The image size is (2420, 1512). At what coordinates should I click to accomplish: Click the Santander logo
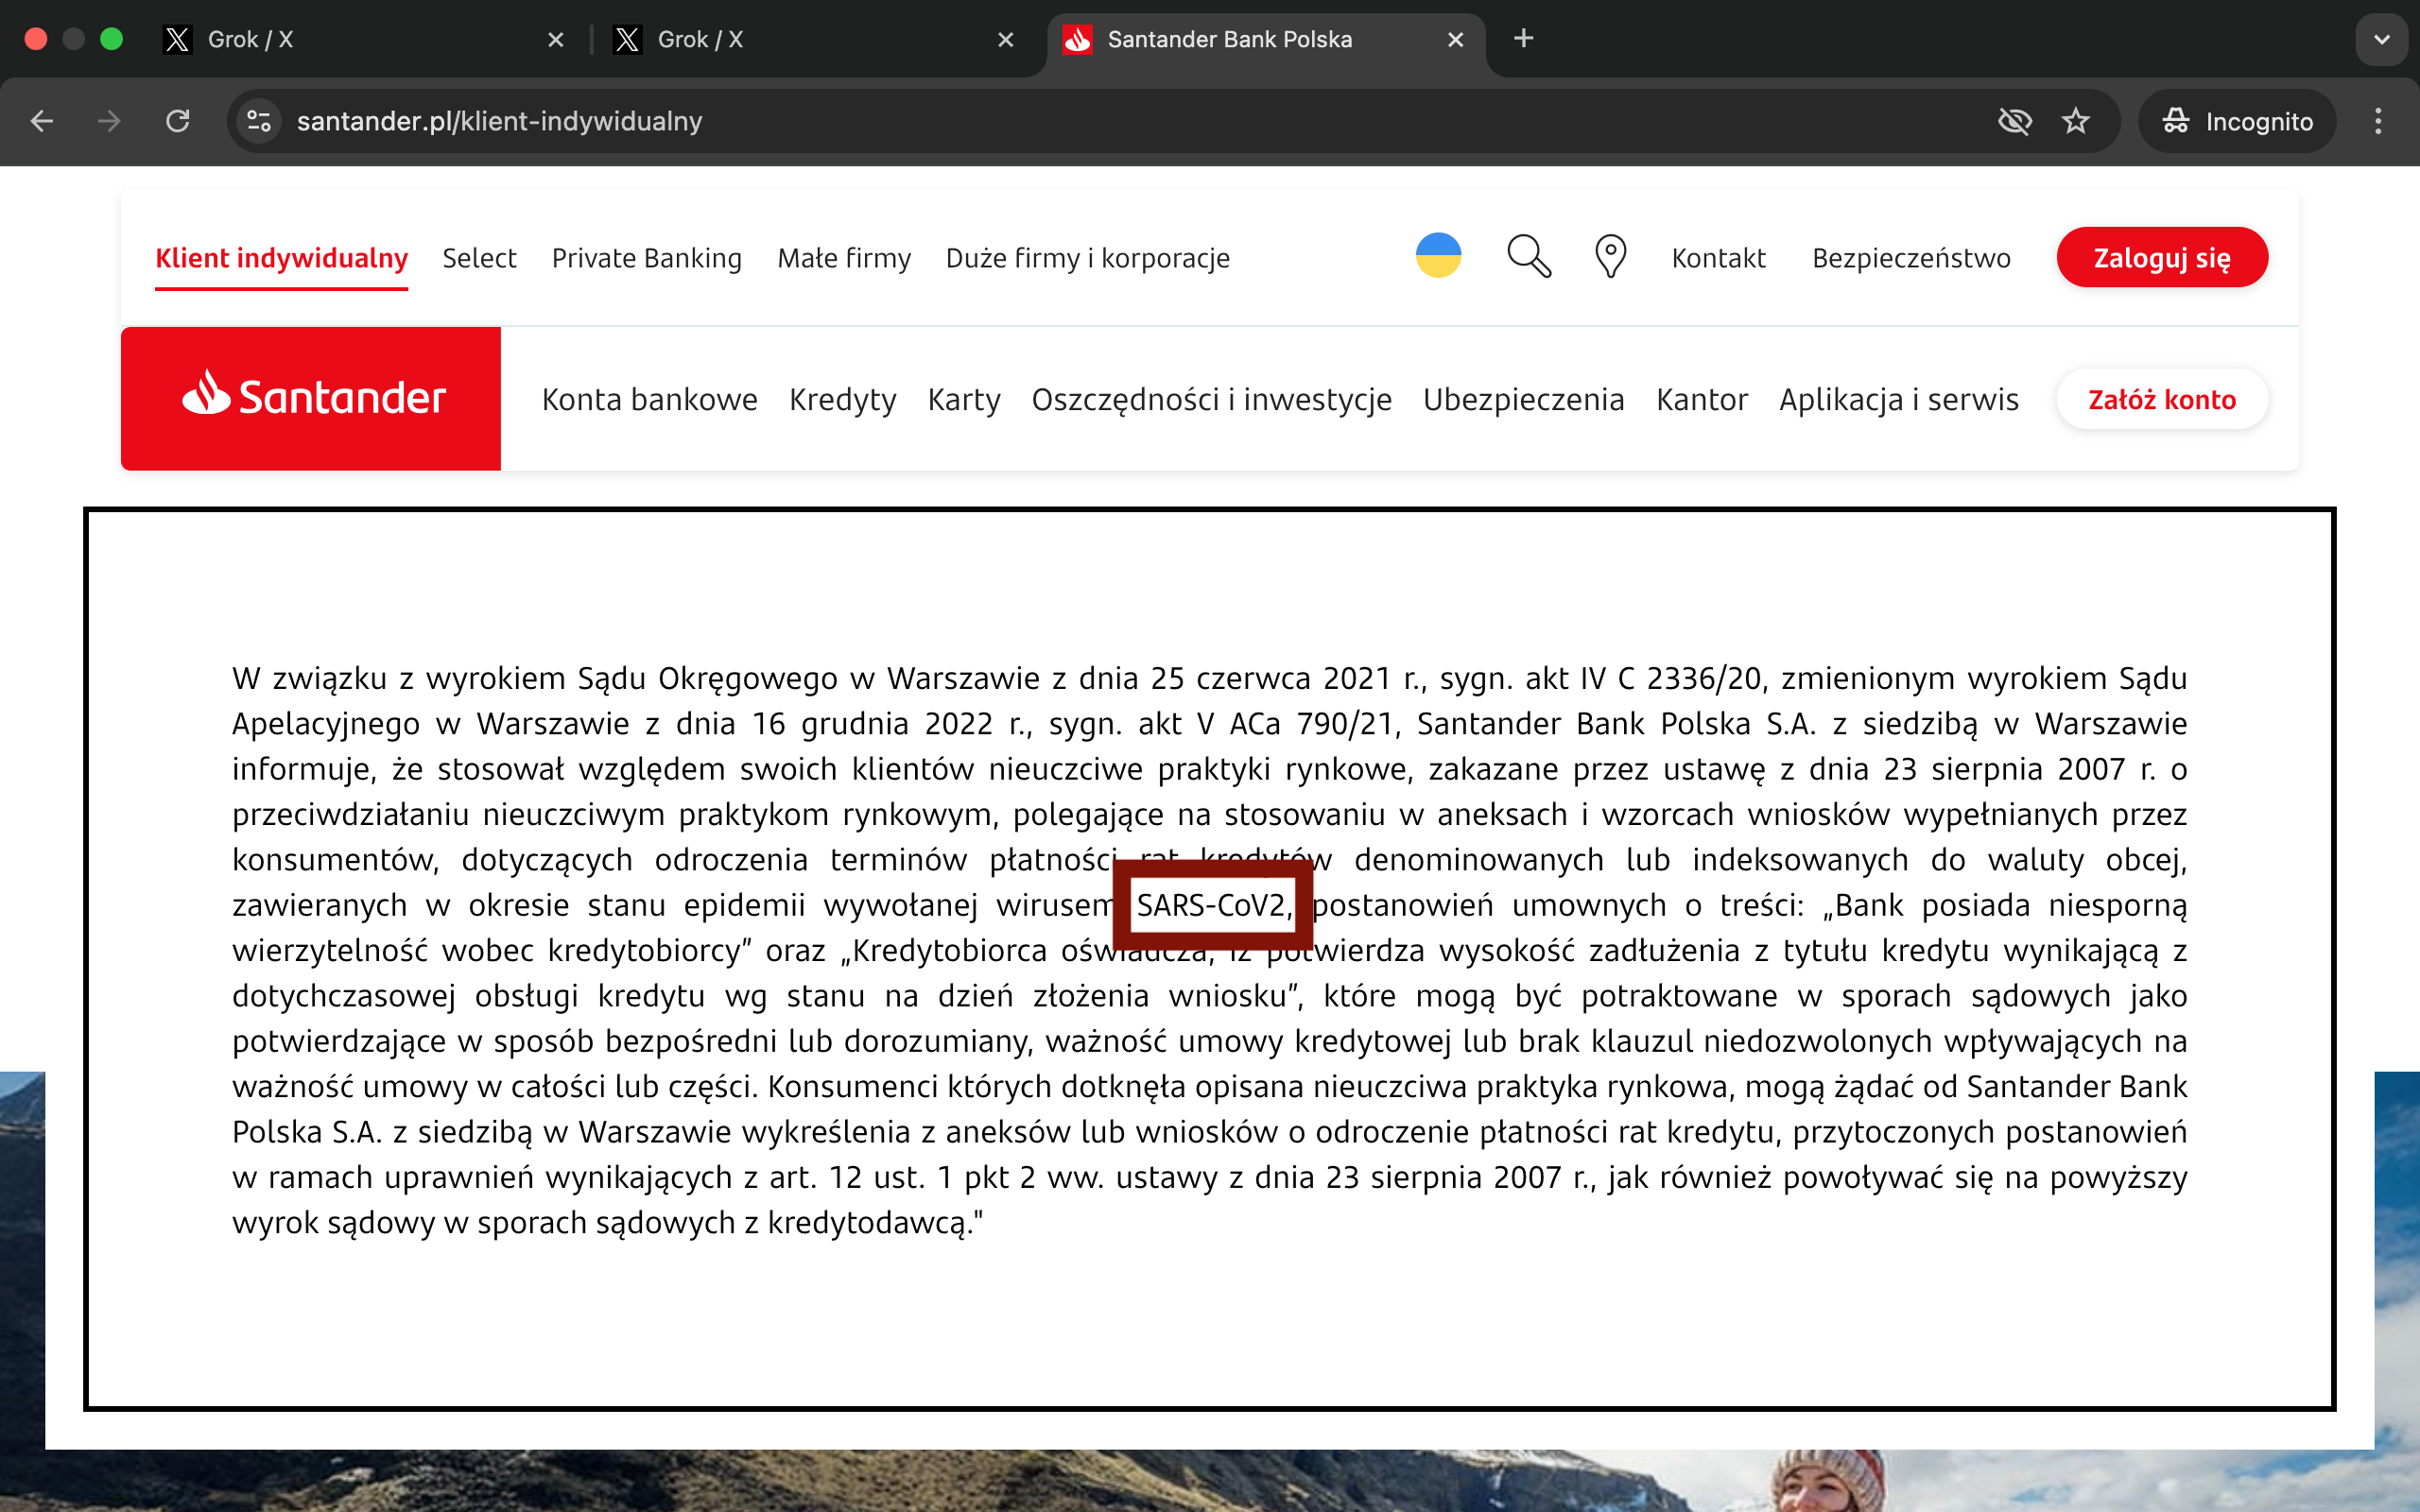311,398
